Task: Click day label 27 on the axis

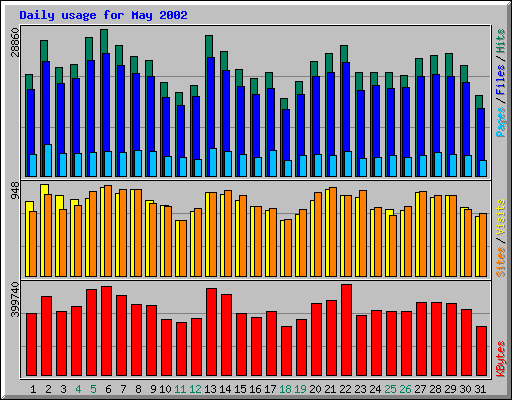Action: pyautogui.click(x=420, y=389)
